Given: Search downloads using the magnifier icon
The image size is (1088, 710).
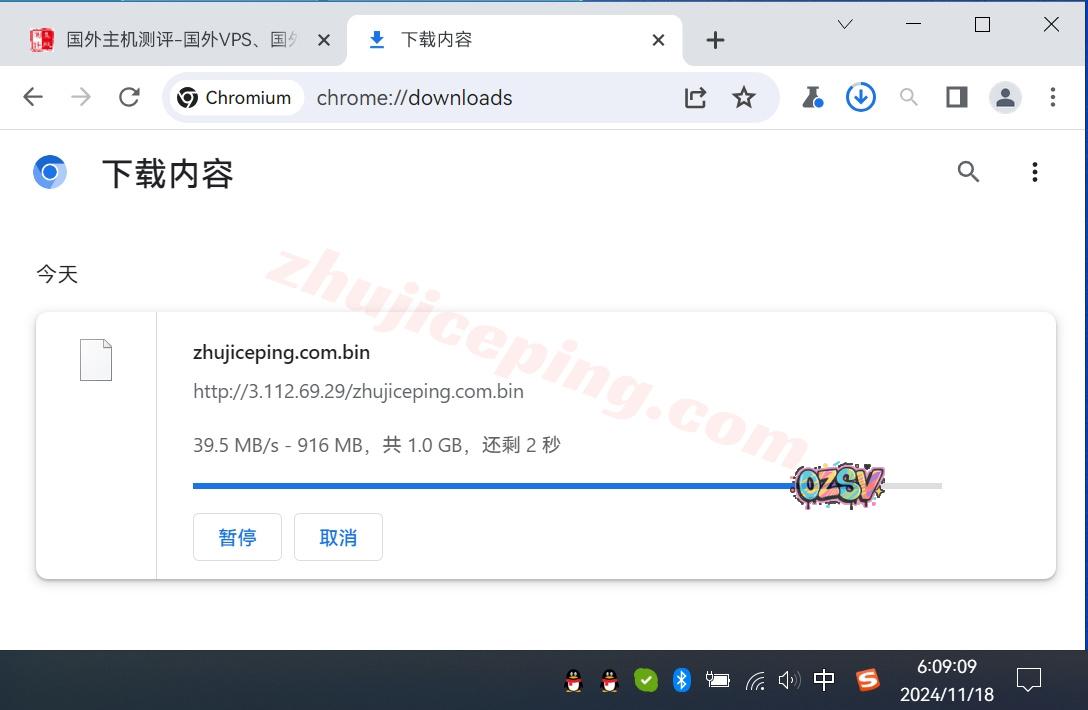Looking at the screenshot, I should (968, 172).
